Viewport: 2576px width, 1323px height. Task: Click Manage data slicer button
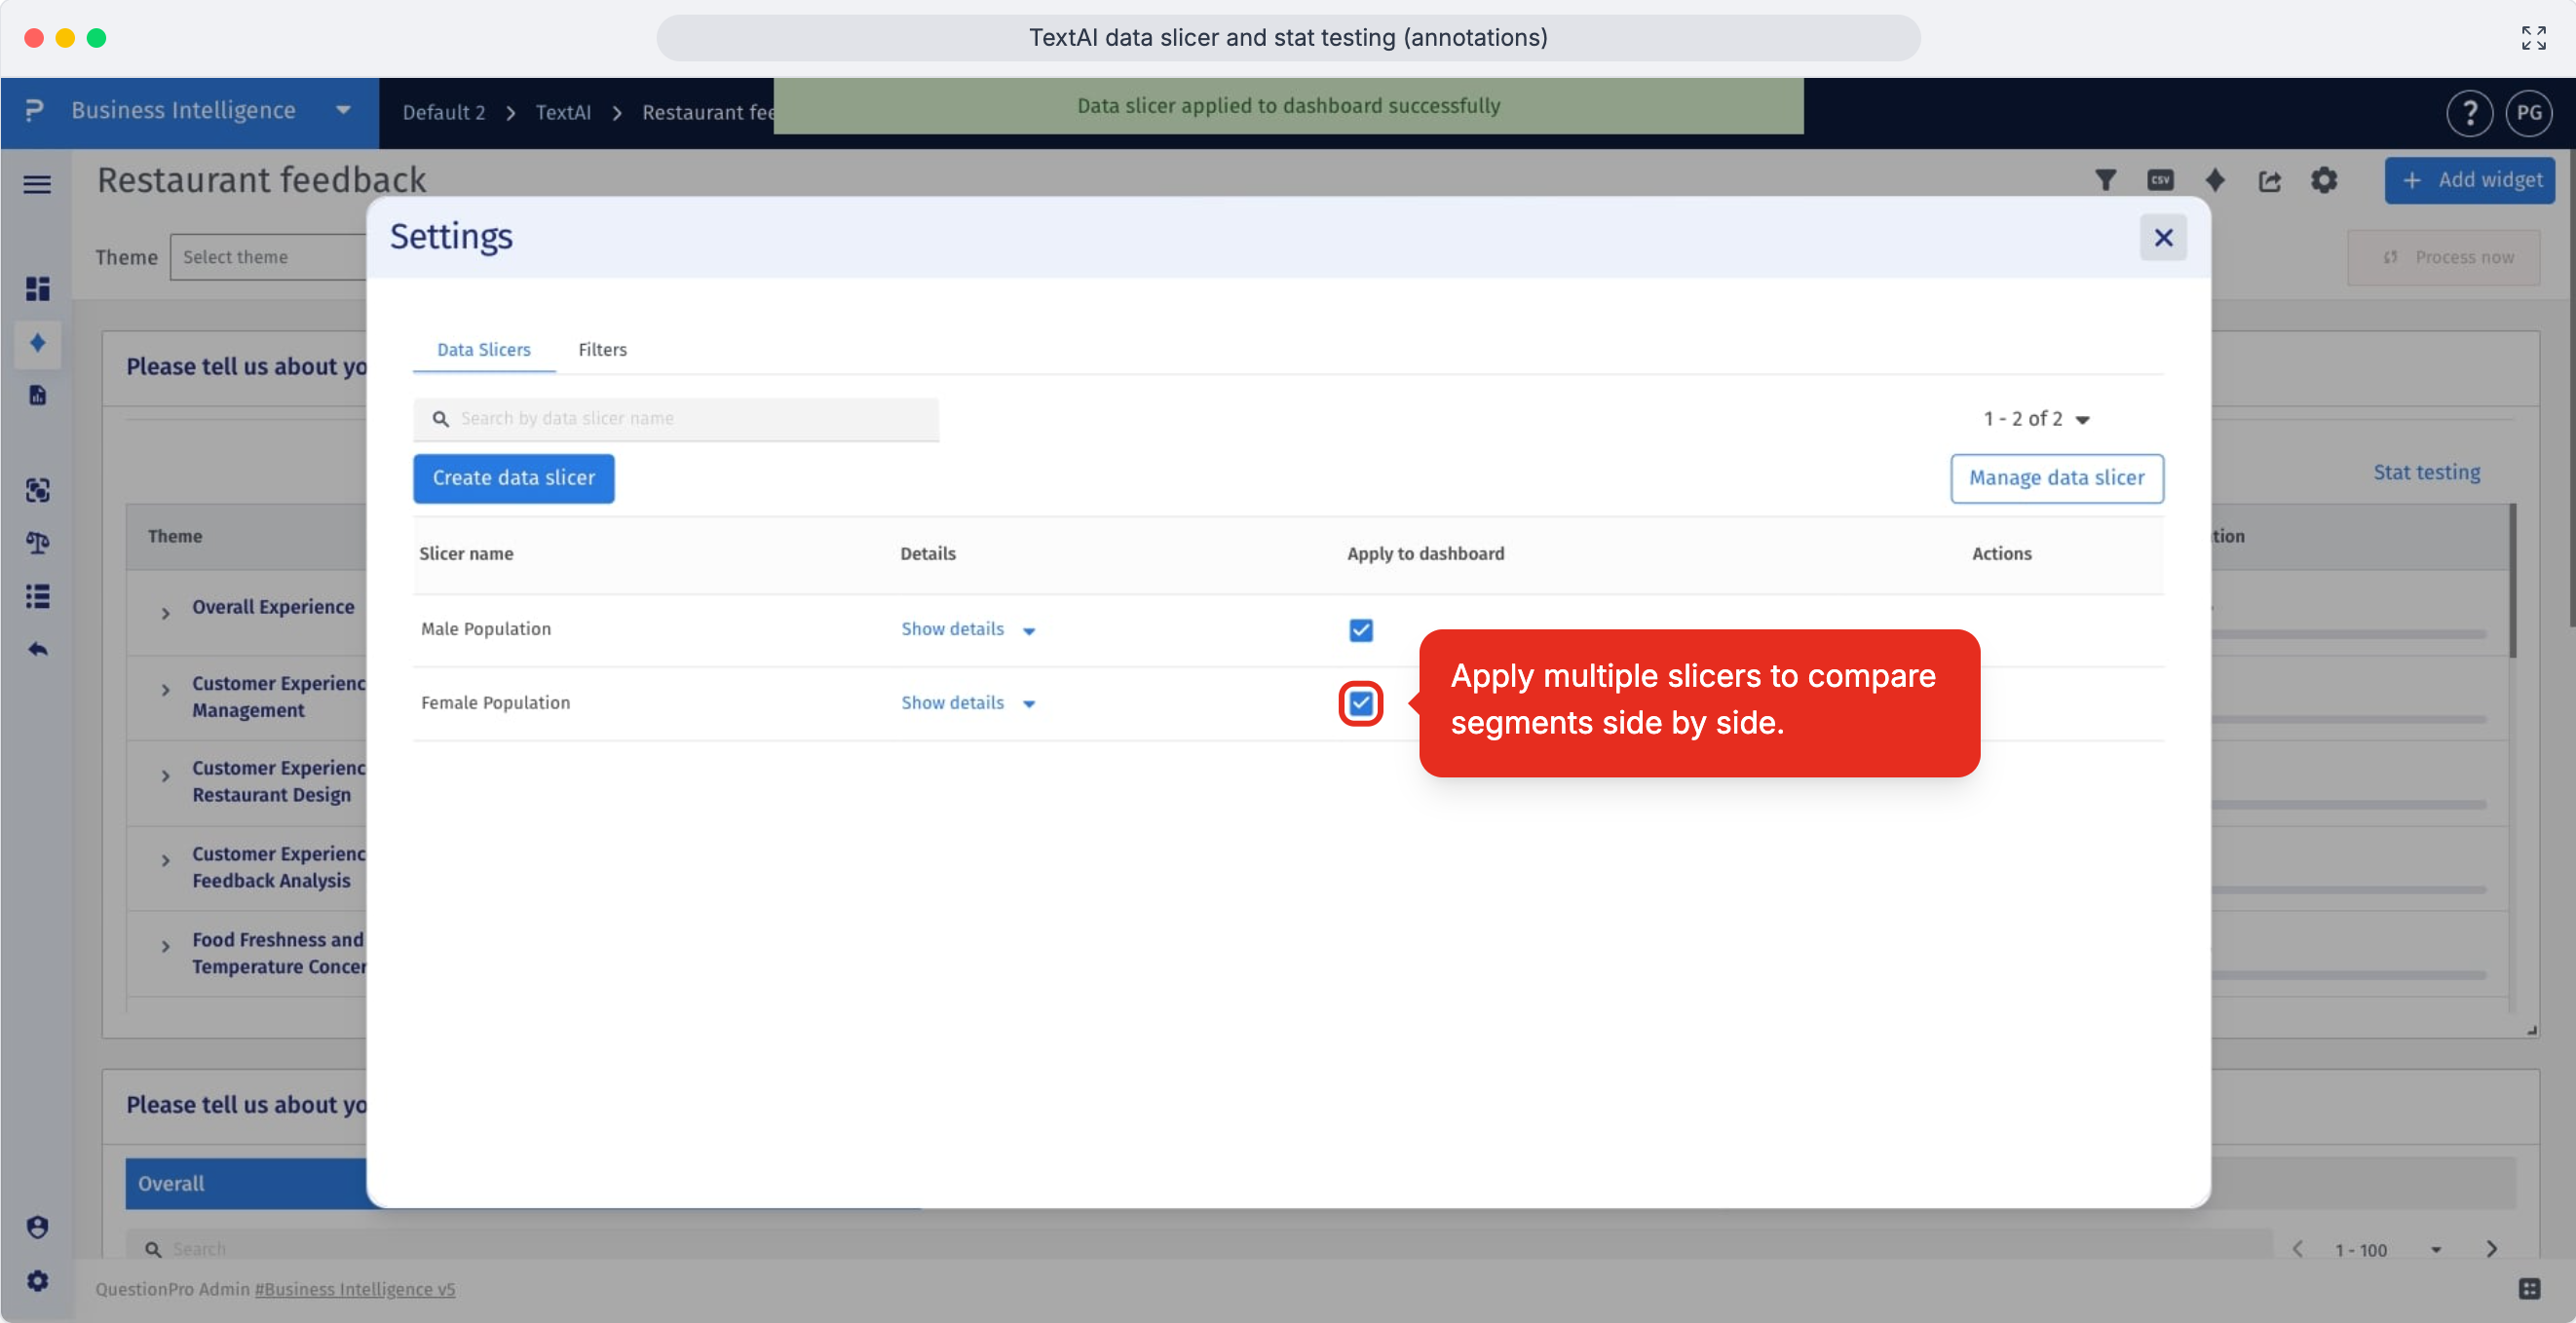click(x=2057, y=478)
